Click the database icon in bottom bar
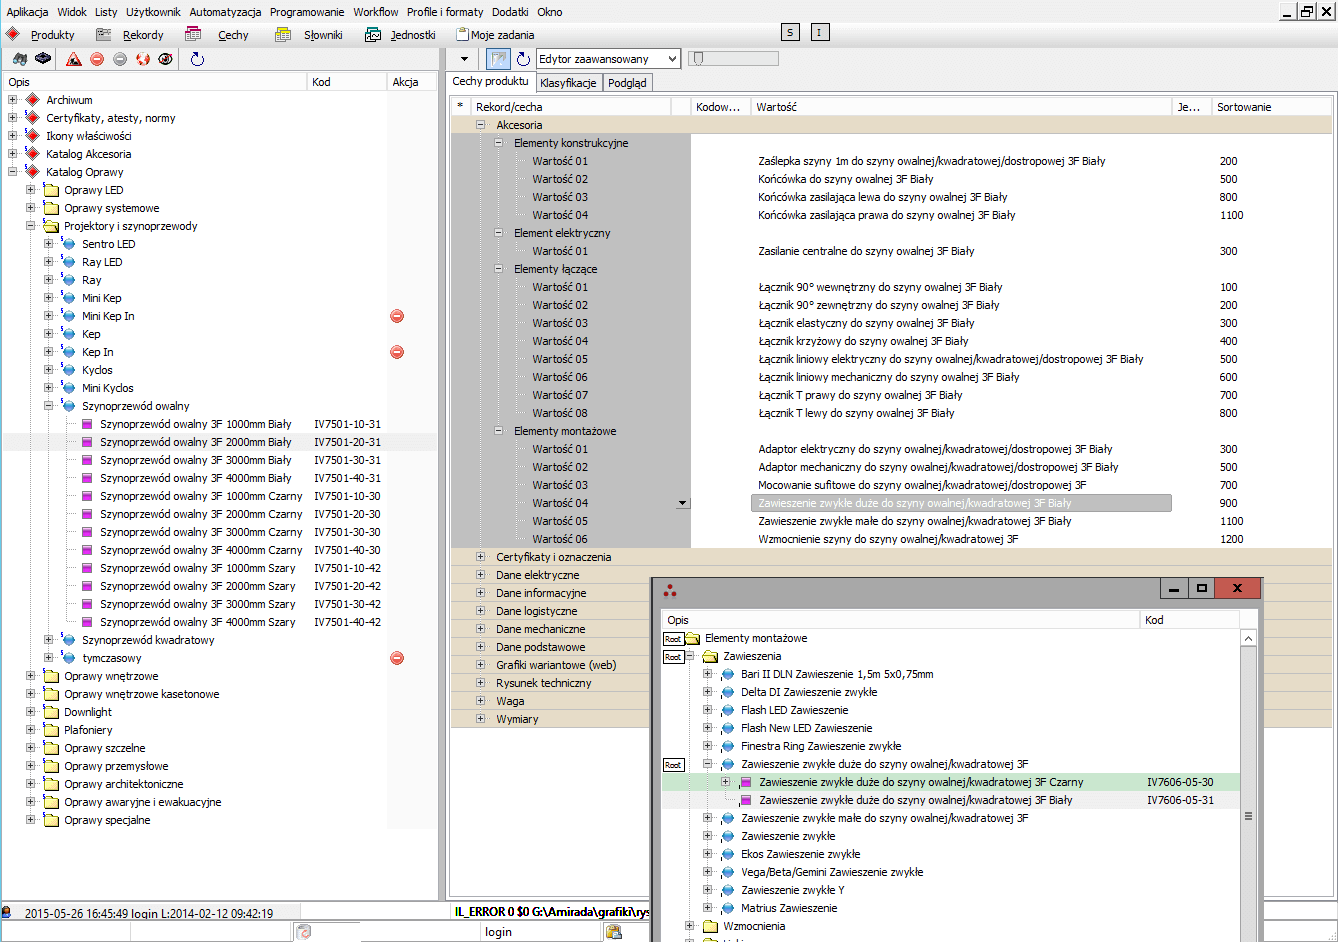This screenshot has height=942, width=1338. (304, 932)
